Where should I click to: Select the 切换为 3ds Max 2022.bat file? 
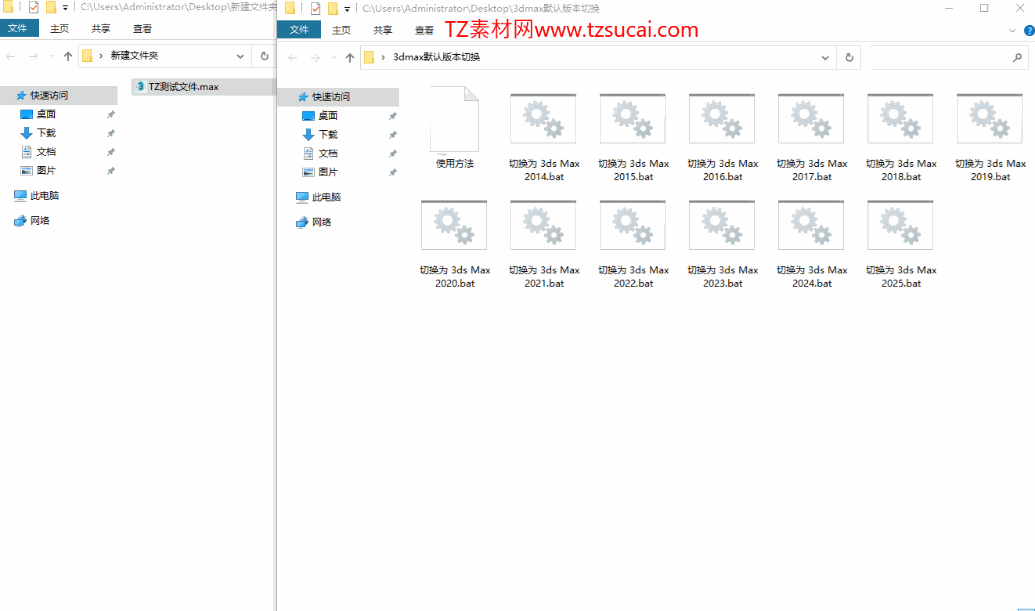pyautogui.click(x=633, y=243)
